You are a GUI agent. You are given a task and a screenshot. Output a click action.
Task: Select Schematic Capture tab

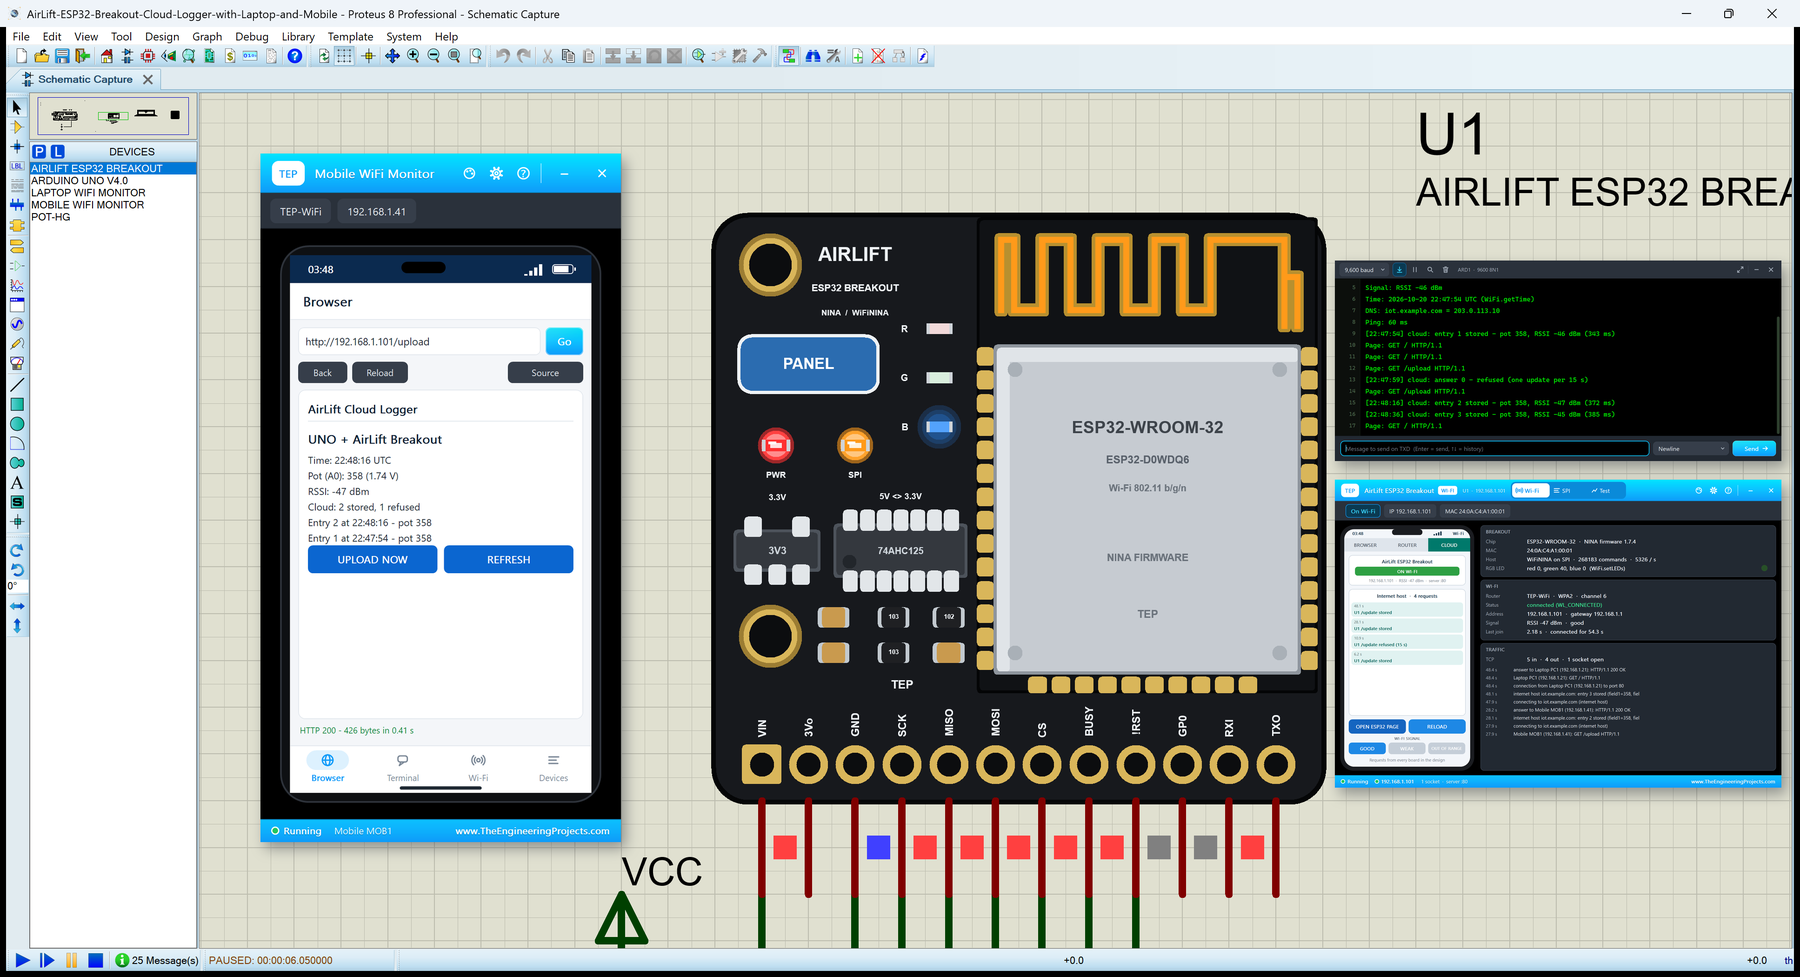tap(85, 79)
